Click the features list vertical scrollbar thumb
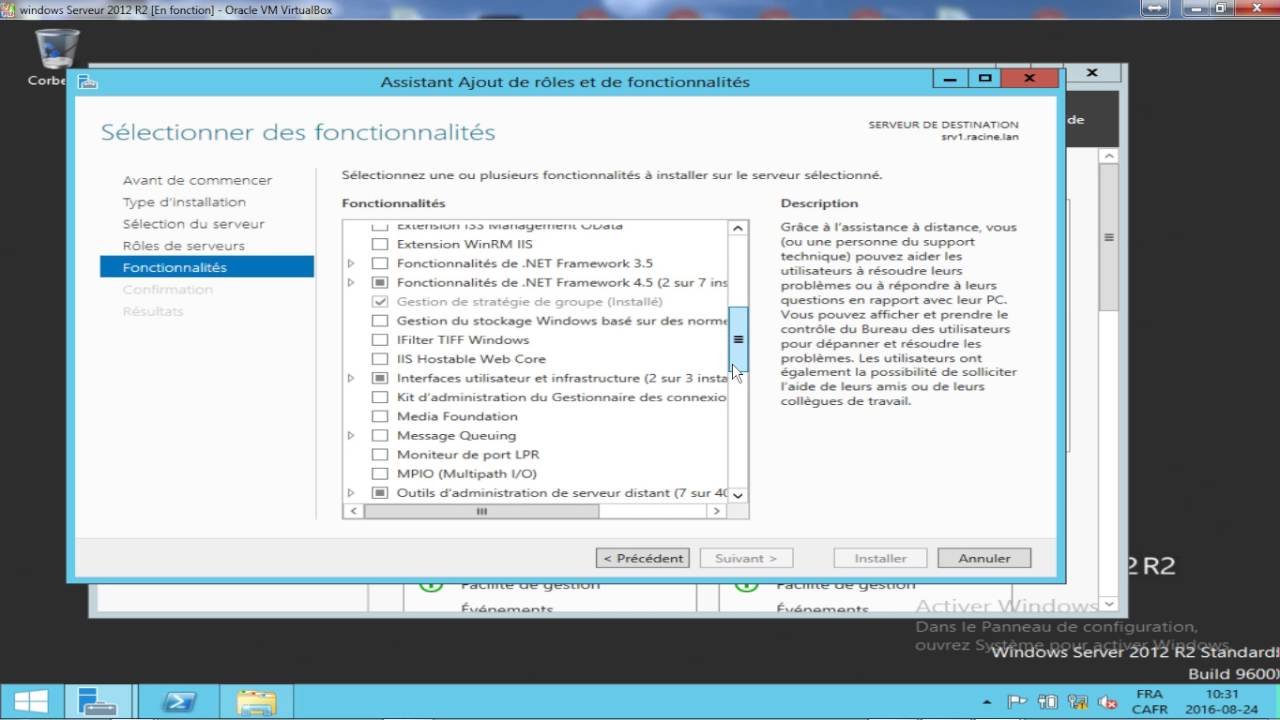This screenshot has height=720, width=1280. [738, 339]
